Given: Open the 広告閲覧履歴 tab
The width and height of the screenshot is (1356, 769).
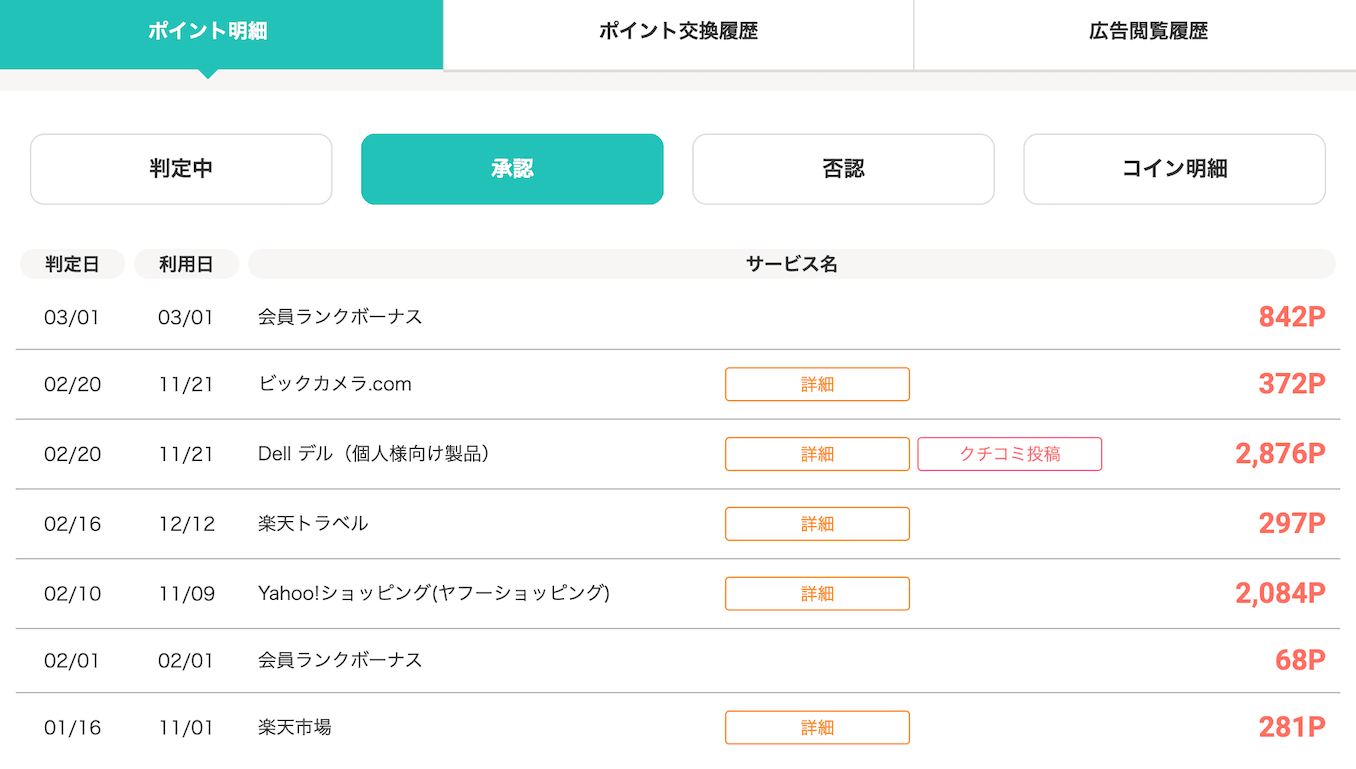Looking at the screenshot, I should click(x=1147, y=33).
